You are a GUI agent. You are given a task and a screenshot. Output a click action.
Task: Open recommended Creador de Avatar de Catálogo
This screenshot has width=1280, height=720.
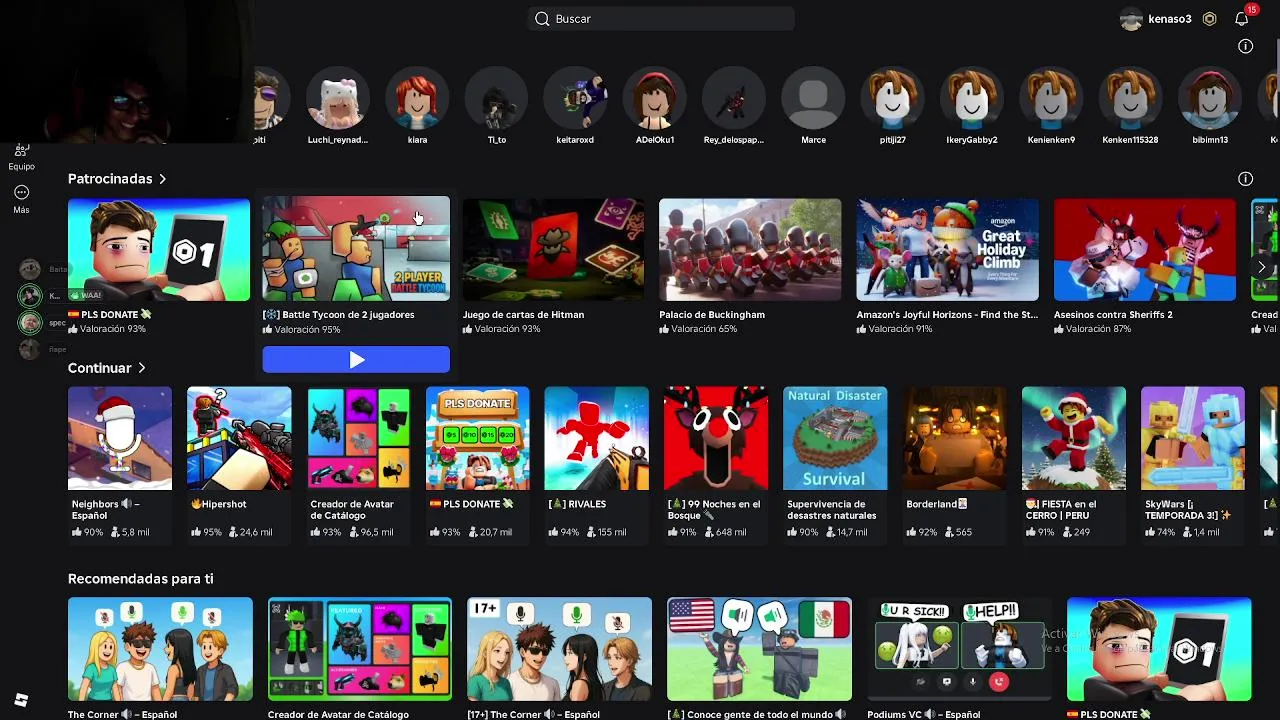360,649
